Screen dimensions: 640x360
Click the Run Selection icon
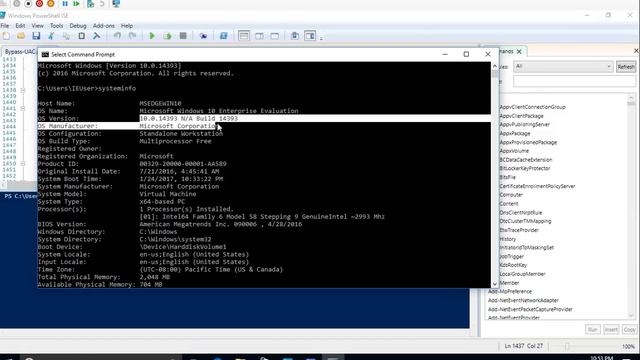(167, 36)
